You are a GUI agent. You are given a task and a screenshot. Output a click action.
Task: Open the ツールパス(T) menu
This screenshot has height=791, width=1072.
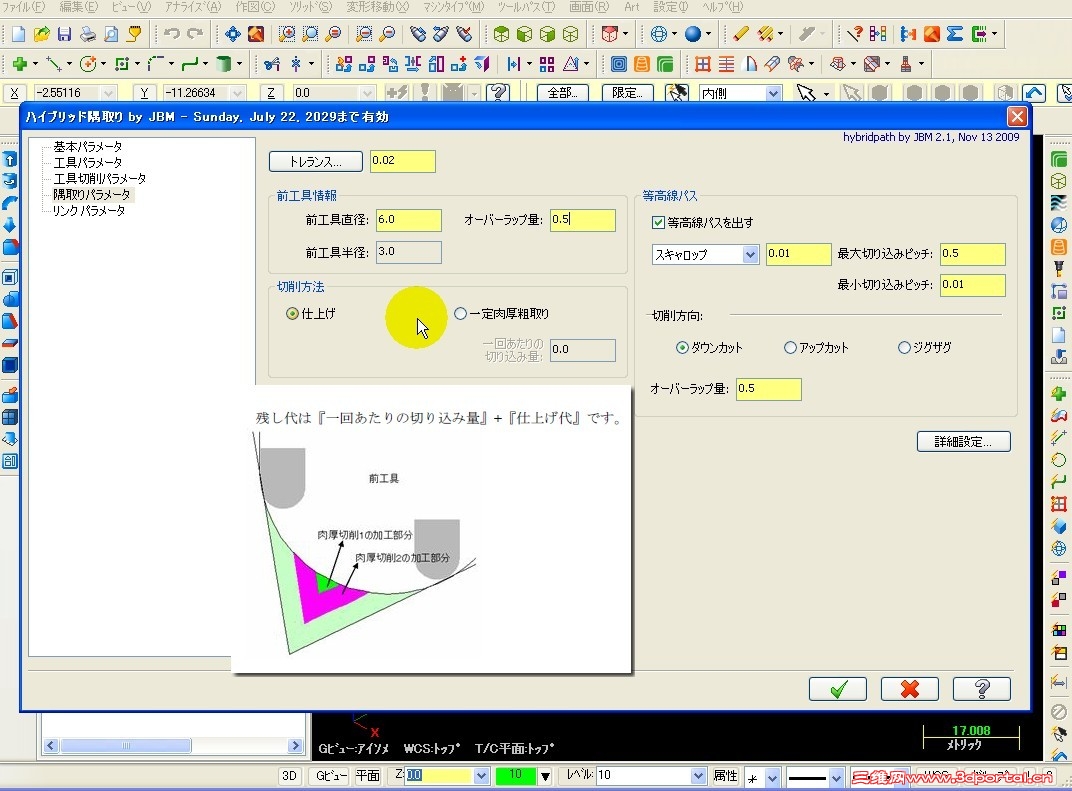526,7
